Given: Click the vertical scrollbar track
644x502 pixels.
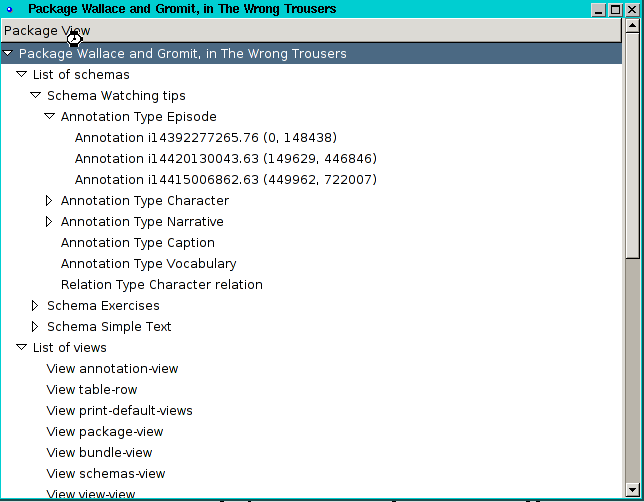Looking at the screenshot, I should point(631,380).
